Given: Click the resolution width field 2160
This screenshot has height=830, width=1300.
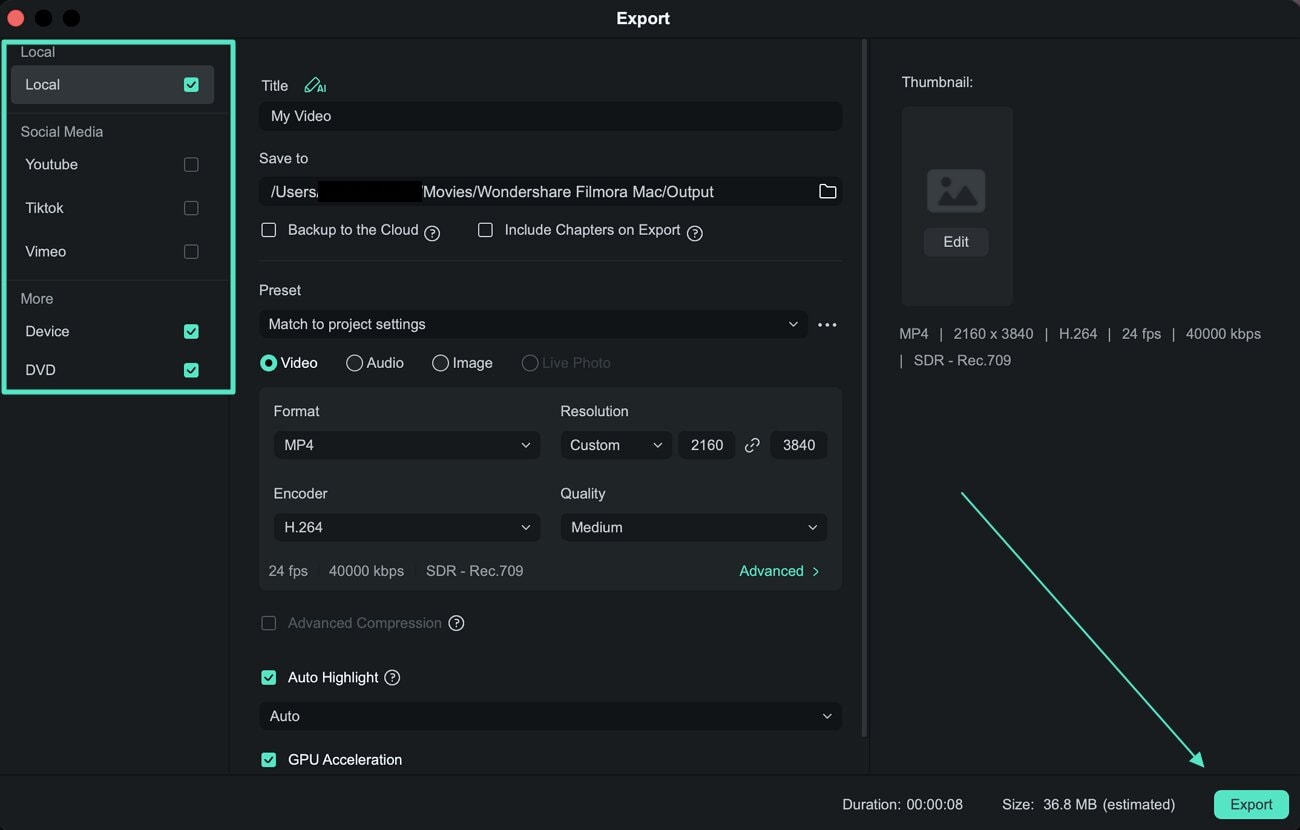Looking at the screenshot, I should 707,445.
